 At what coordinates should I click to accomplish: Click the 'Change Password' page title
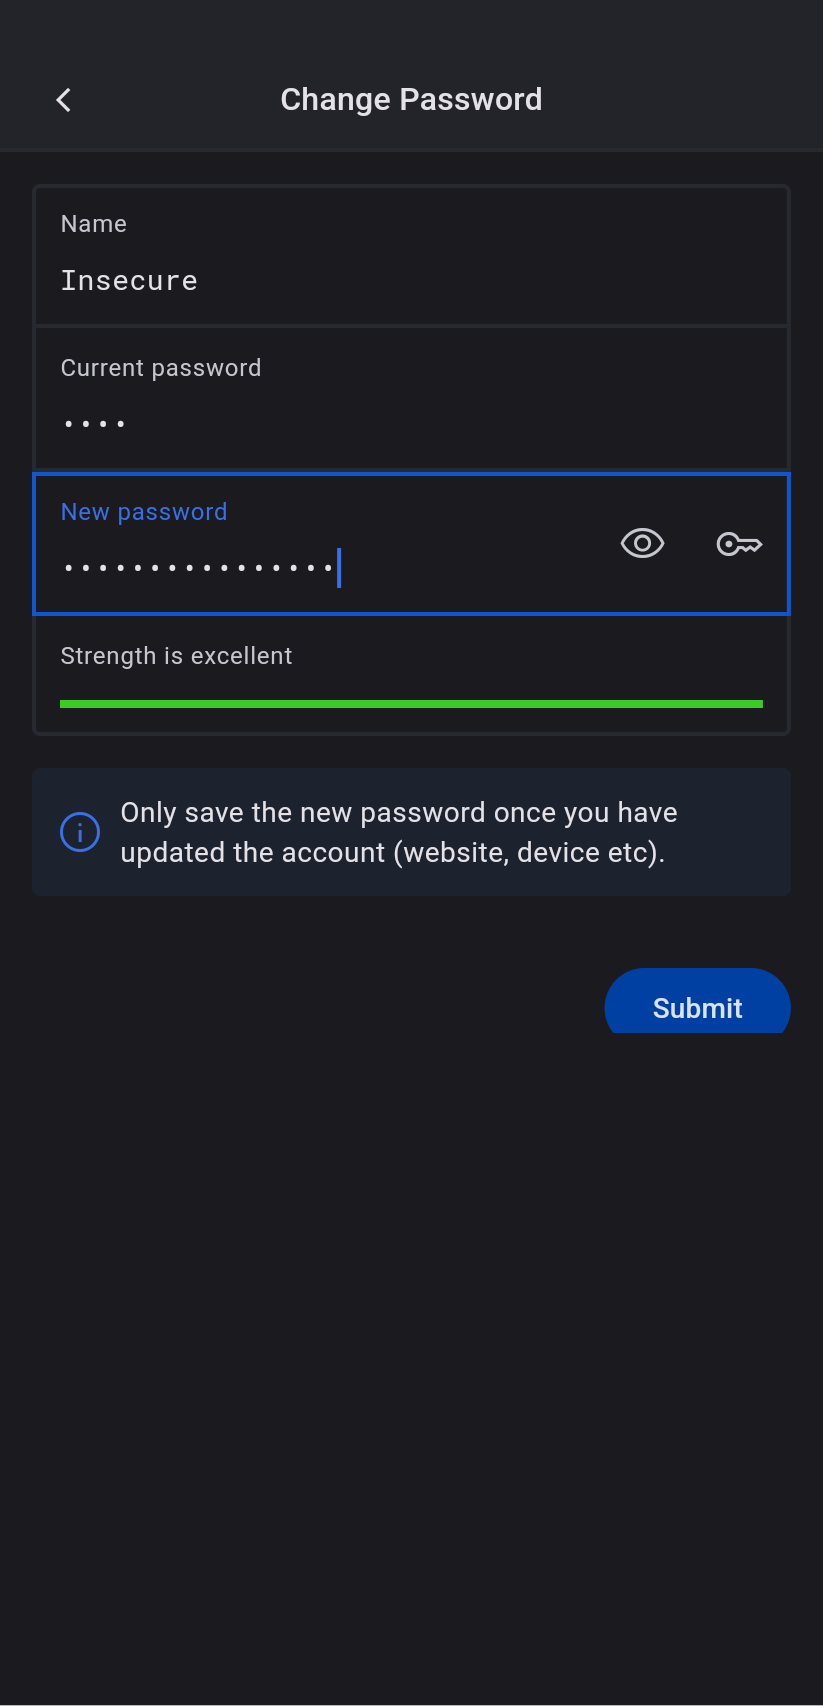pyautogui.click(x=411, y=100)
